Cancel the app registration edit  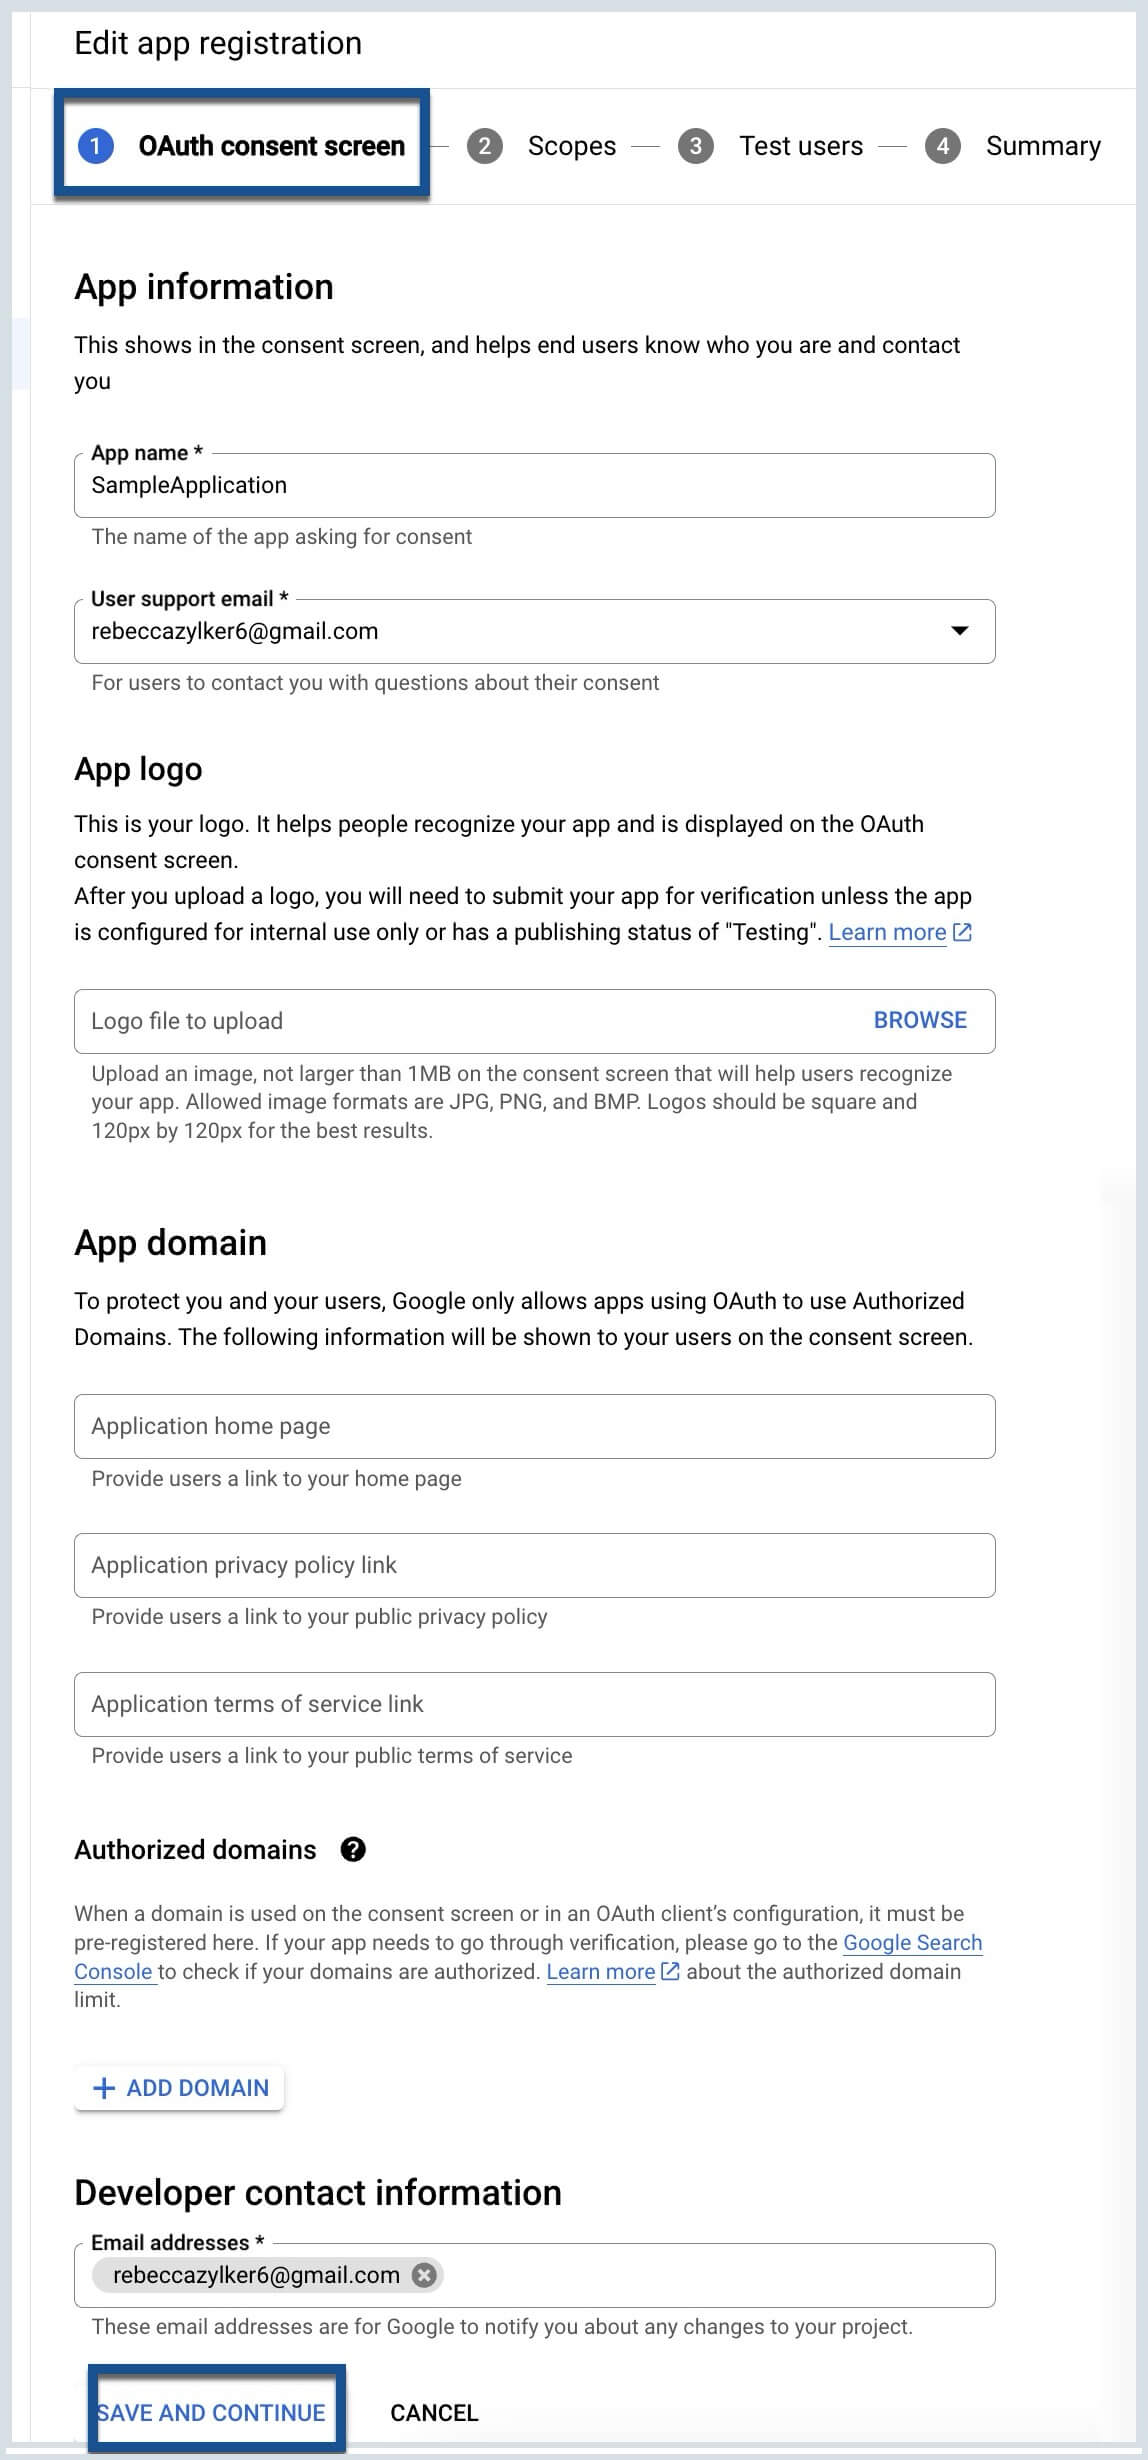pyautogui.click(x=434, y=2413)
